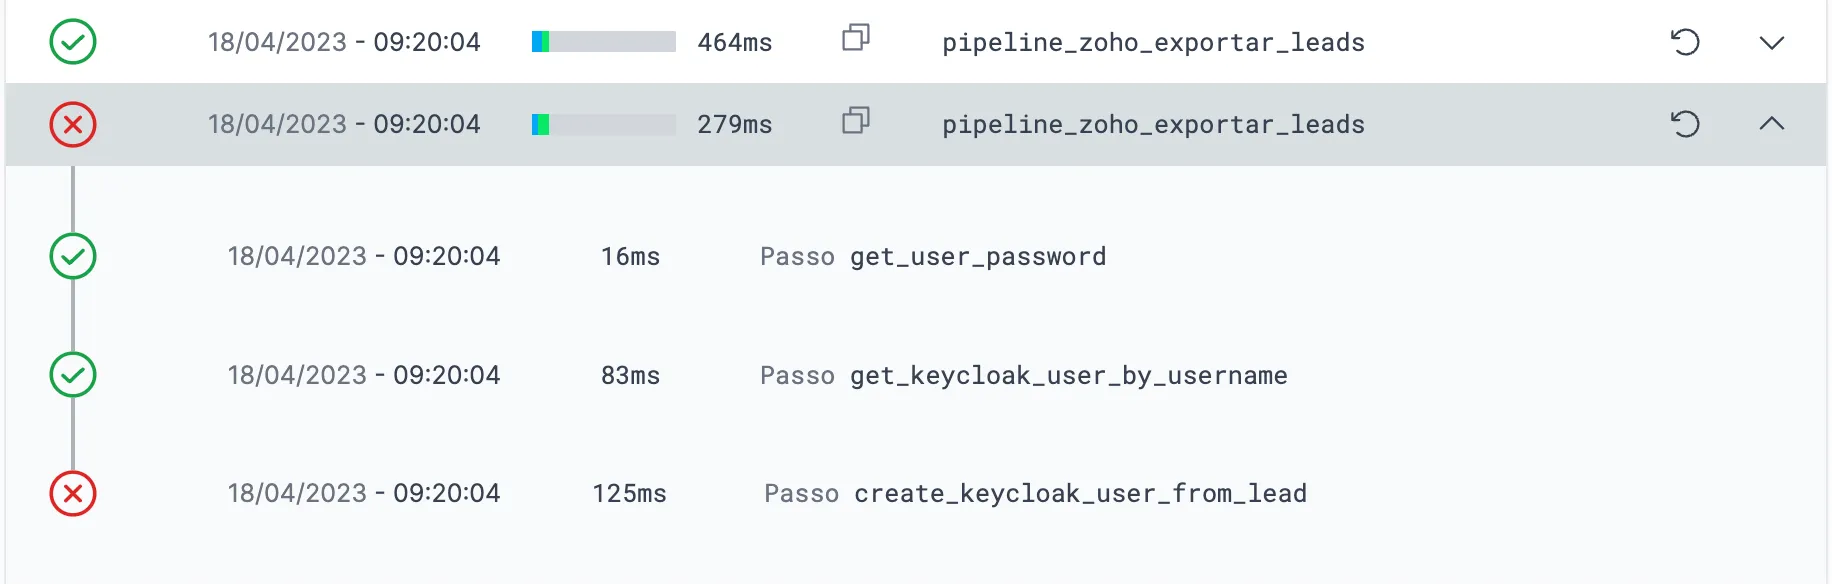This screenshot has height=584, width=1832.
Task: Expand the 464ms pipeline run details
Action: (x=1772, y=43)
